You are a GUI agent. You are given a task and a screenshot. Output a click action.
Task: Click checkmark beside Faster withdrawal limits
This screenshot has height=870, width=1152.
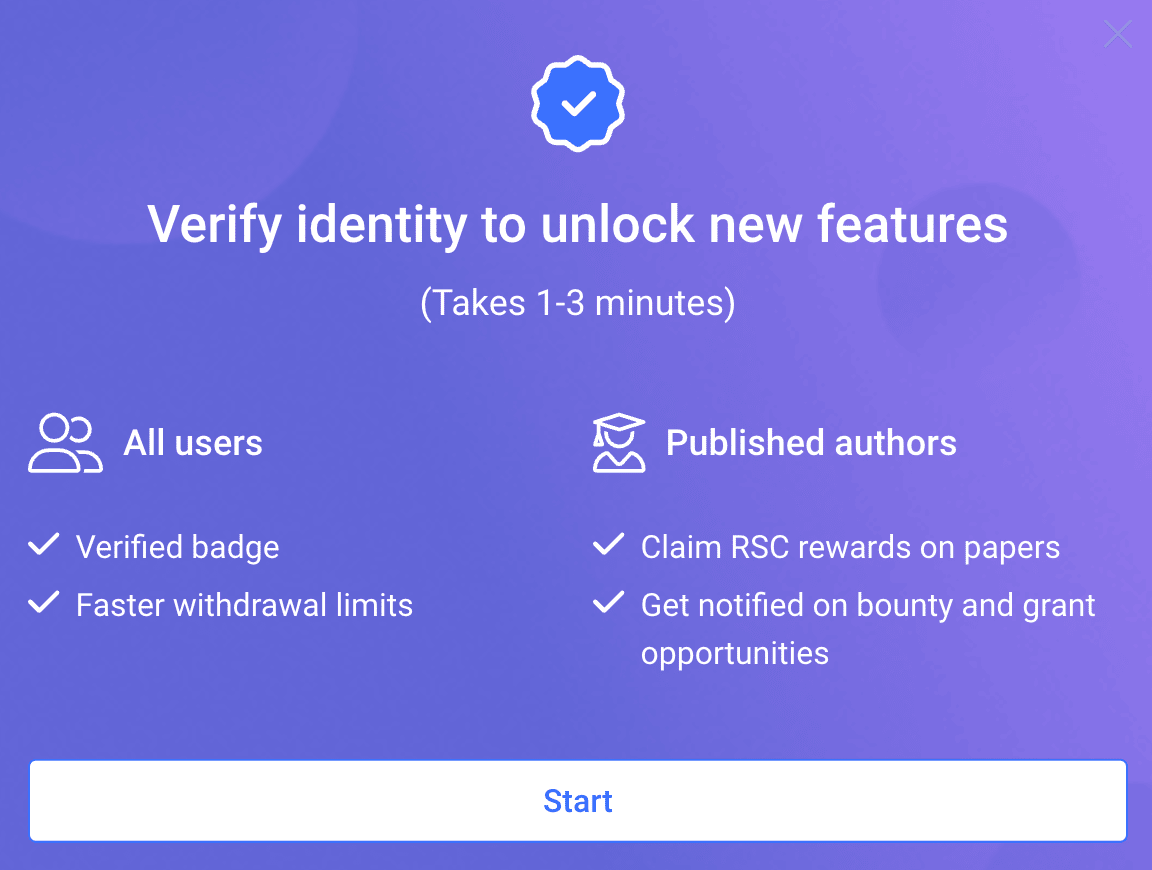44,603
